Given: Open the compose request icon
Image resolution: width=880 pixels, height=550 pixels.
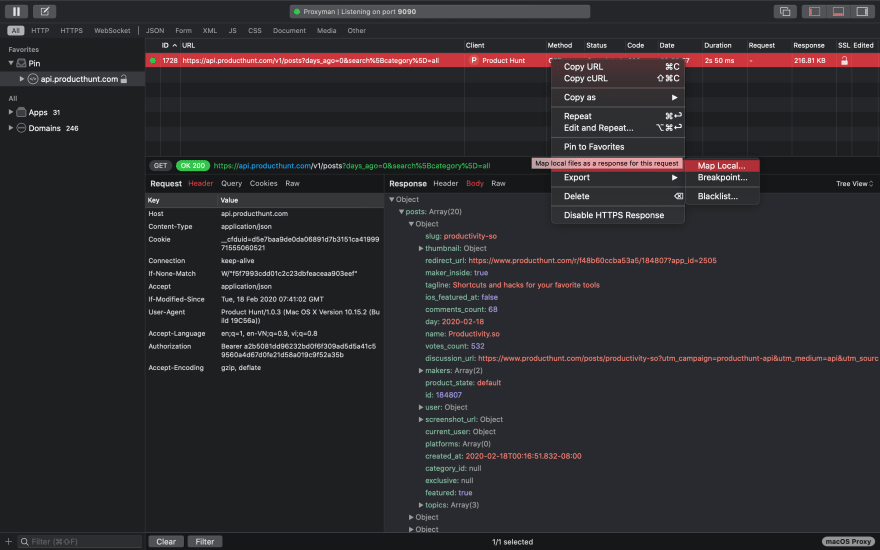Looking at the screenshot, I should pos(44,11).
